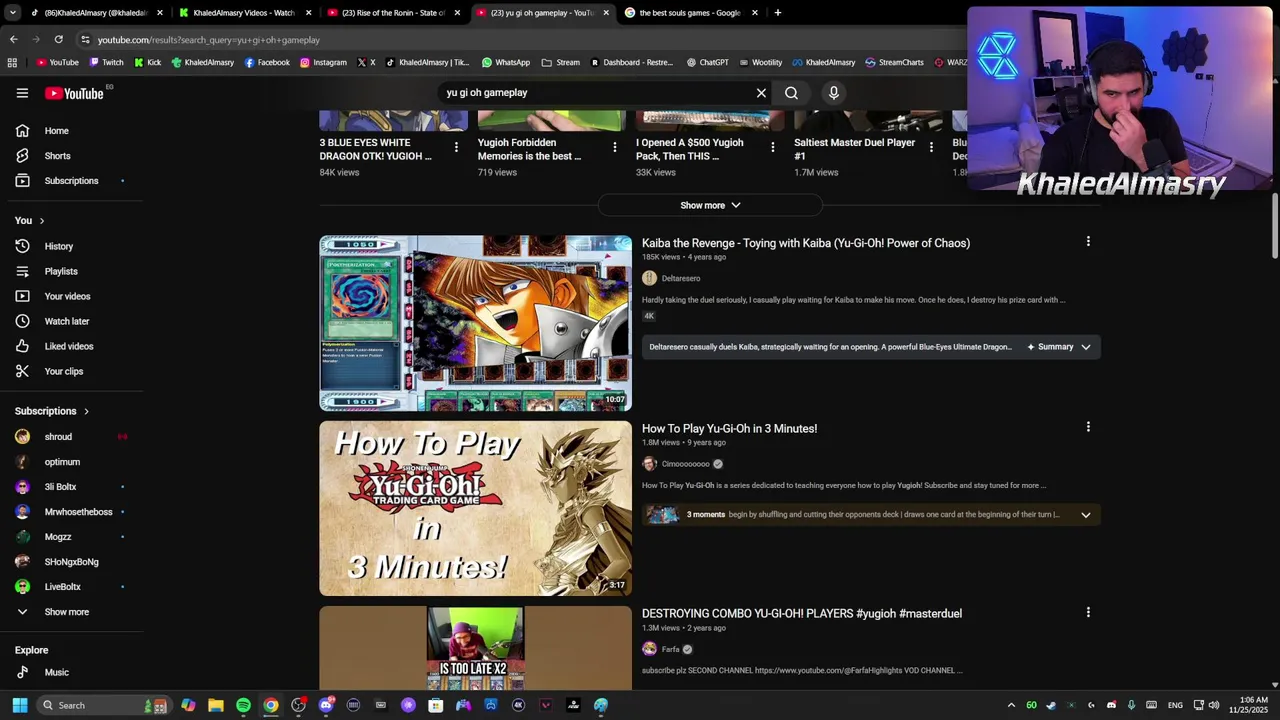
Task: Open options for 'Saltiest Master Duel Player' video
Action: pos(931,147)
